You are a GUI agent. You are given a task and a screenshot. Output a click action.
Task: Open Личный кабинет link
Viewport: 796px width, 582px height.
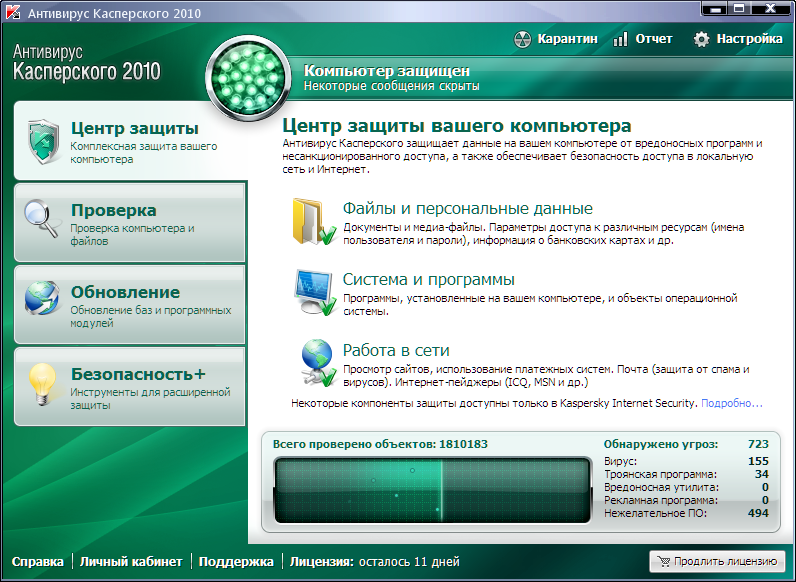coord(131,562)
